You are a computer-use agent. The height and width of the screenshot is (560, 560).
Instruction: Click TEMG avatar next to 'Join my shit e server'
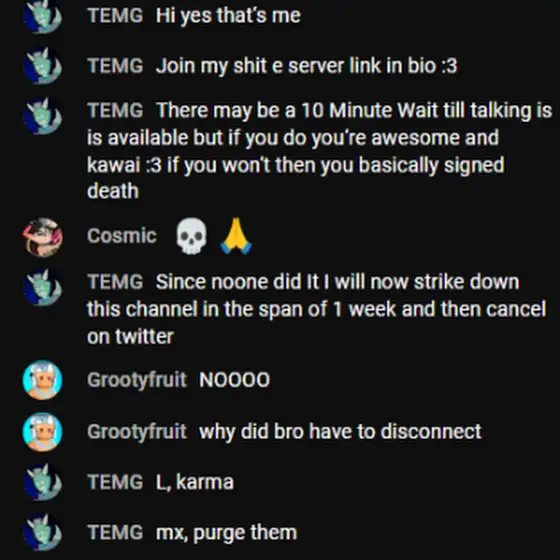pos(42,66)
